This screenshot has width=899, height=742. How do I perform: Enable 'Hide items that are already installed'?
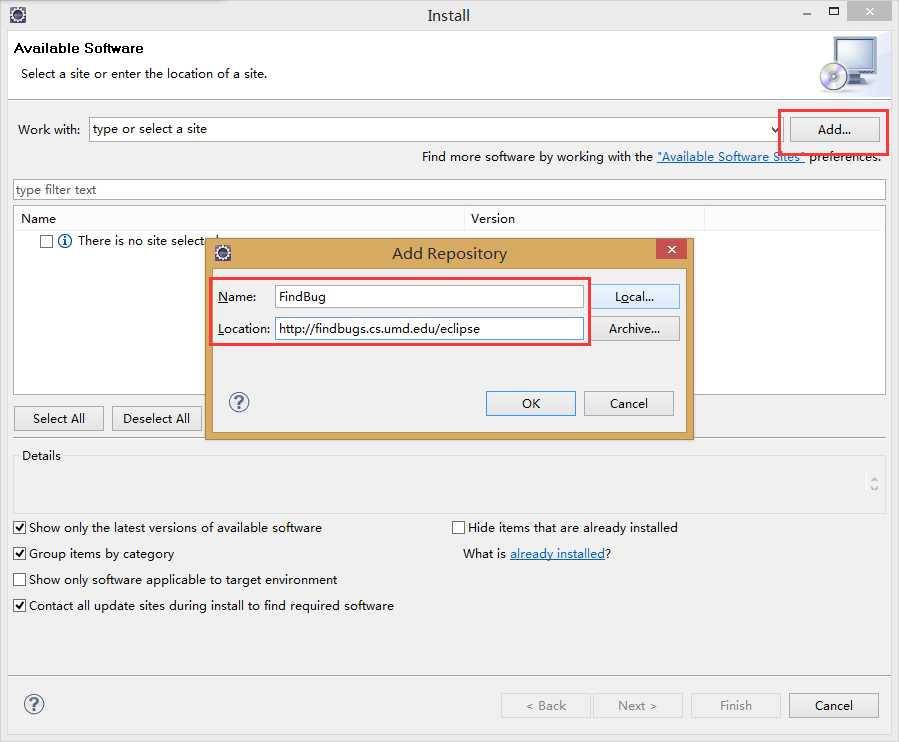pos(458,528)
